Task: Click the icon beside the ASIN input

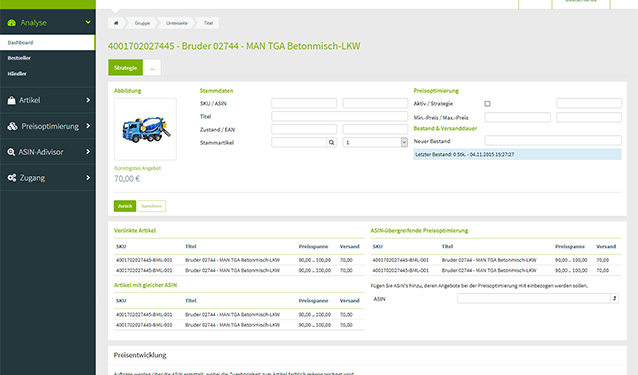Action: click(614, 299)
